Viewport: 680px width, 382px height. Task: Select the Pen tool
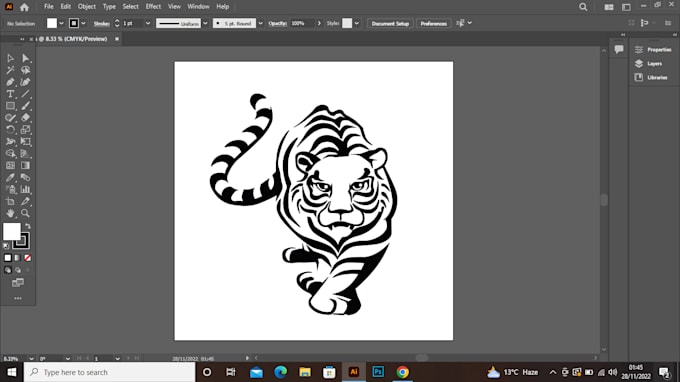click(10, 82)
